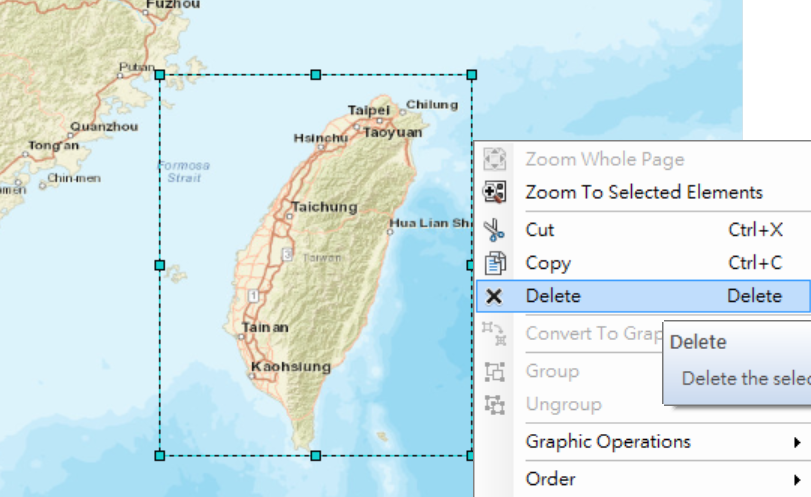
Task: Click the scissors Cut icon
Action: (494, 230)
